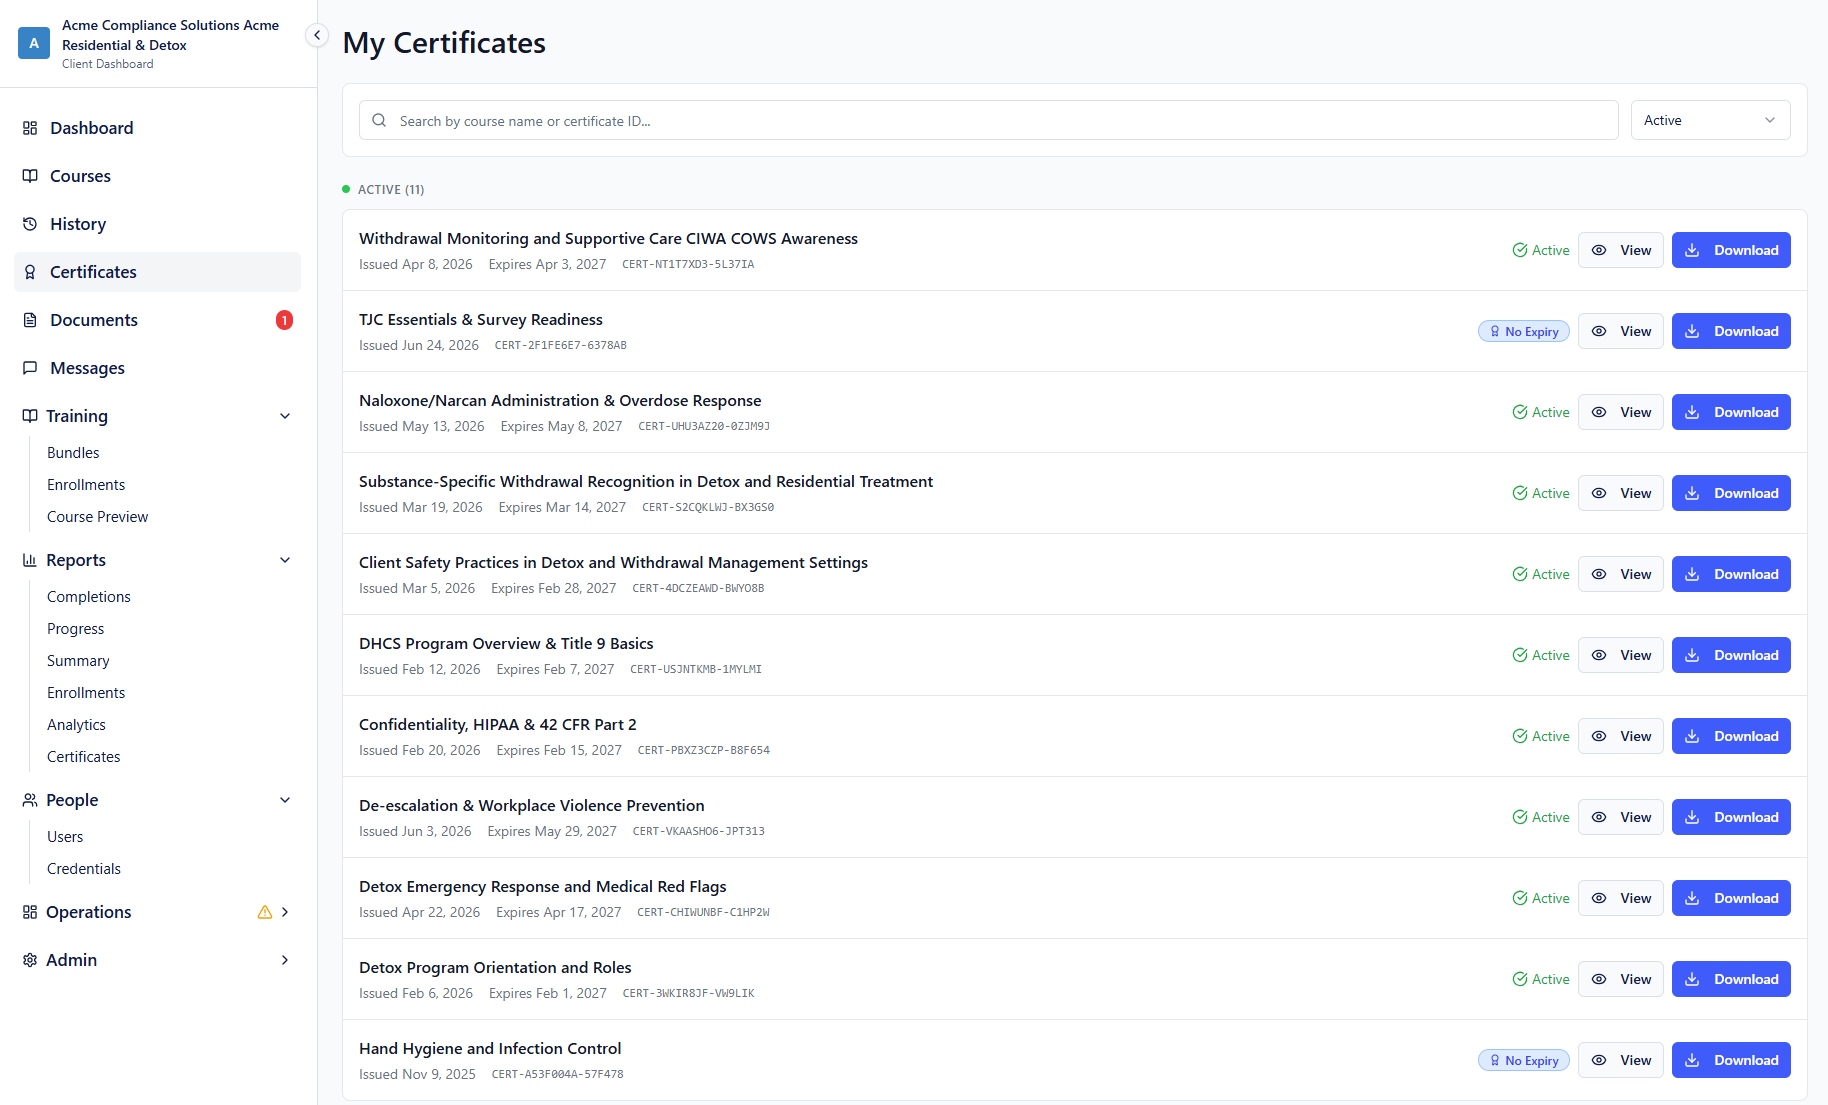Open Summary under Reports
Viewport: 1828px width, 1105px height.
(x=78, y=661)
